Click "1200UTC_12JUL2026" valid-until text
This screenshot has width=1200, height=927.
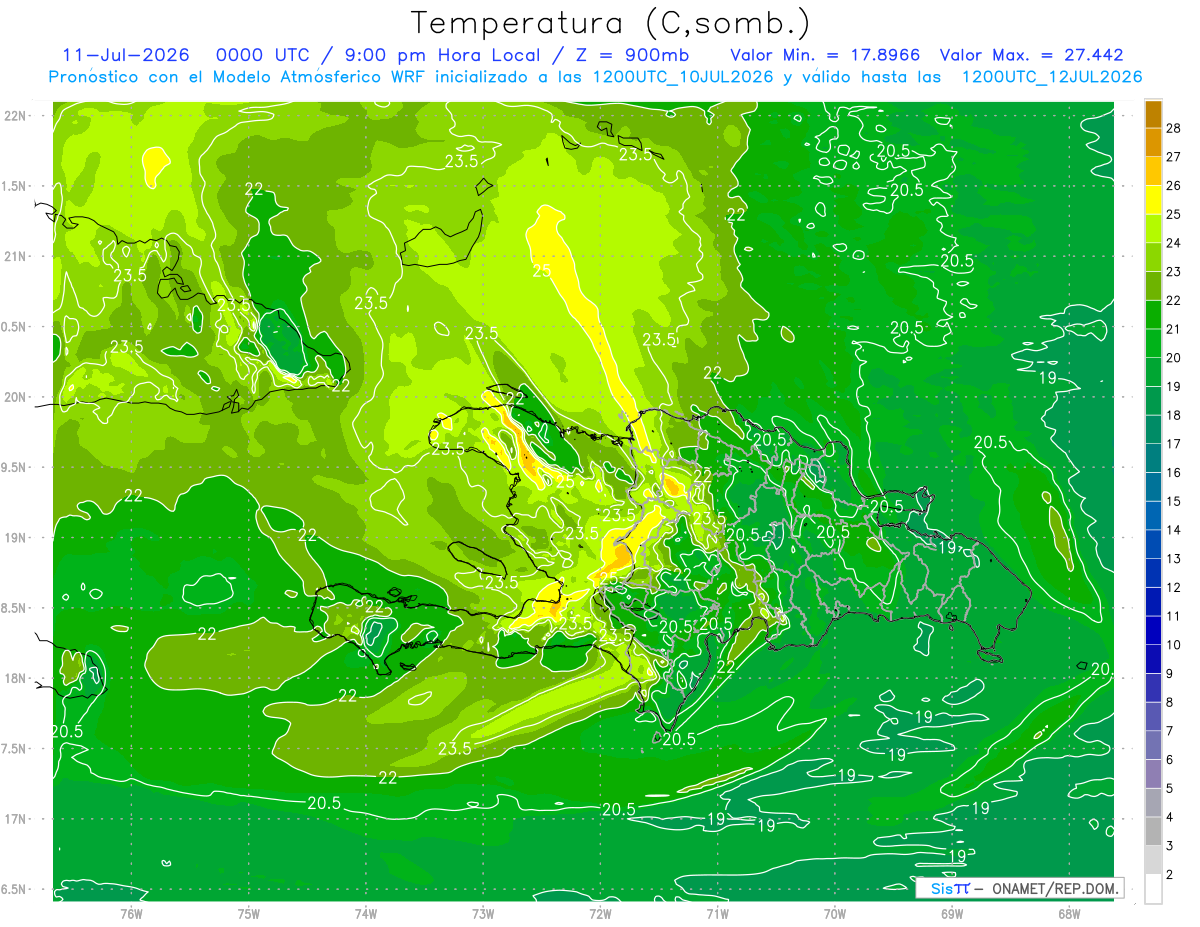coord(1052,77)
